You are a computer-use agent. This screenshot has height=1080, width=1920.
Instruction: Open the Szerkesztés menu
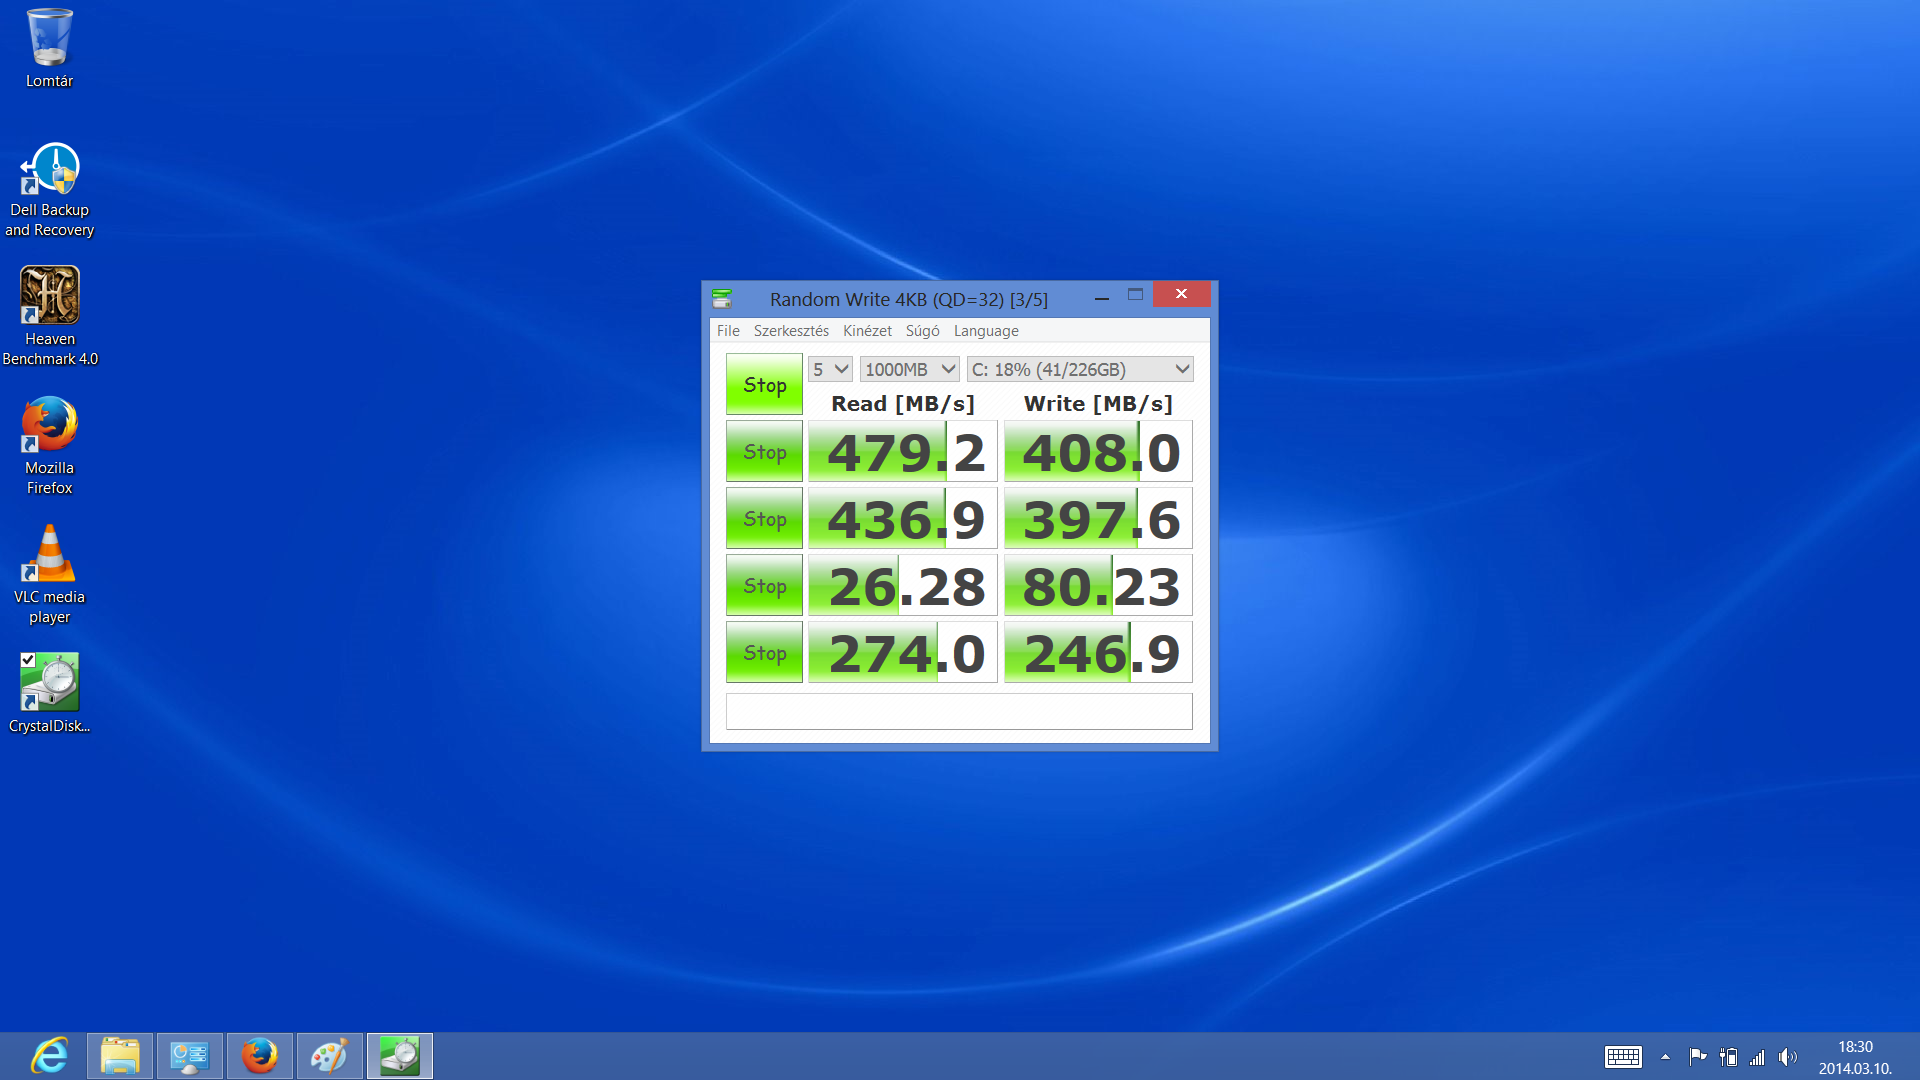pos(790,331)
